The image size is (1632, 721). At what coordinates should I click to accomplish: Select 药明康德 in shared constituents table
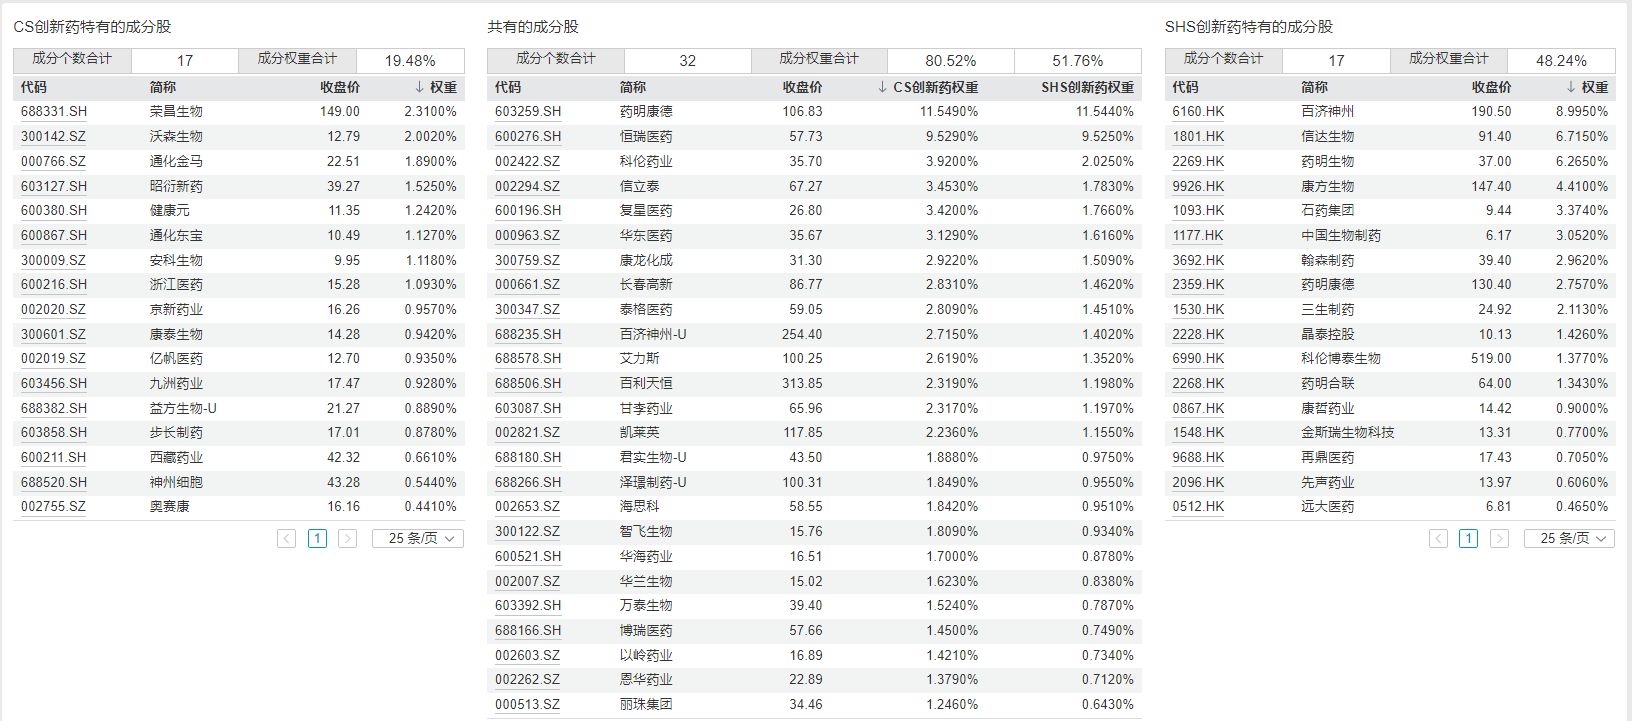[x=646, y=112]
